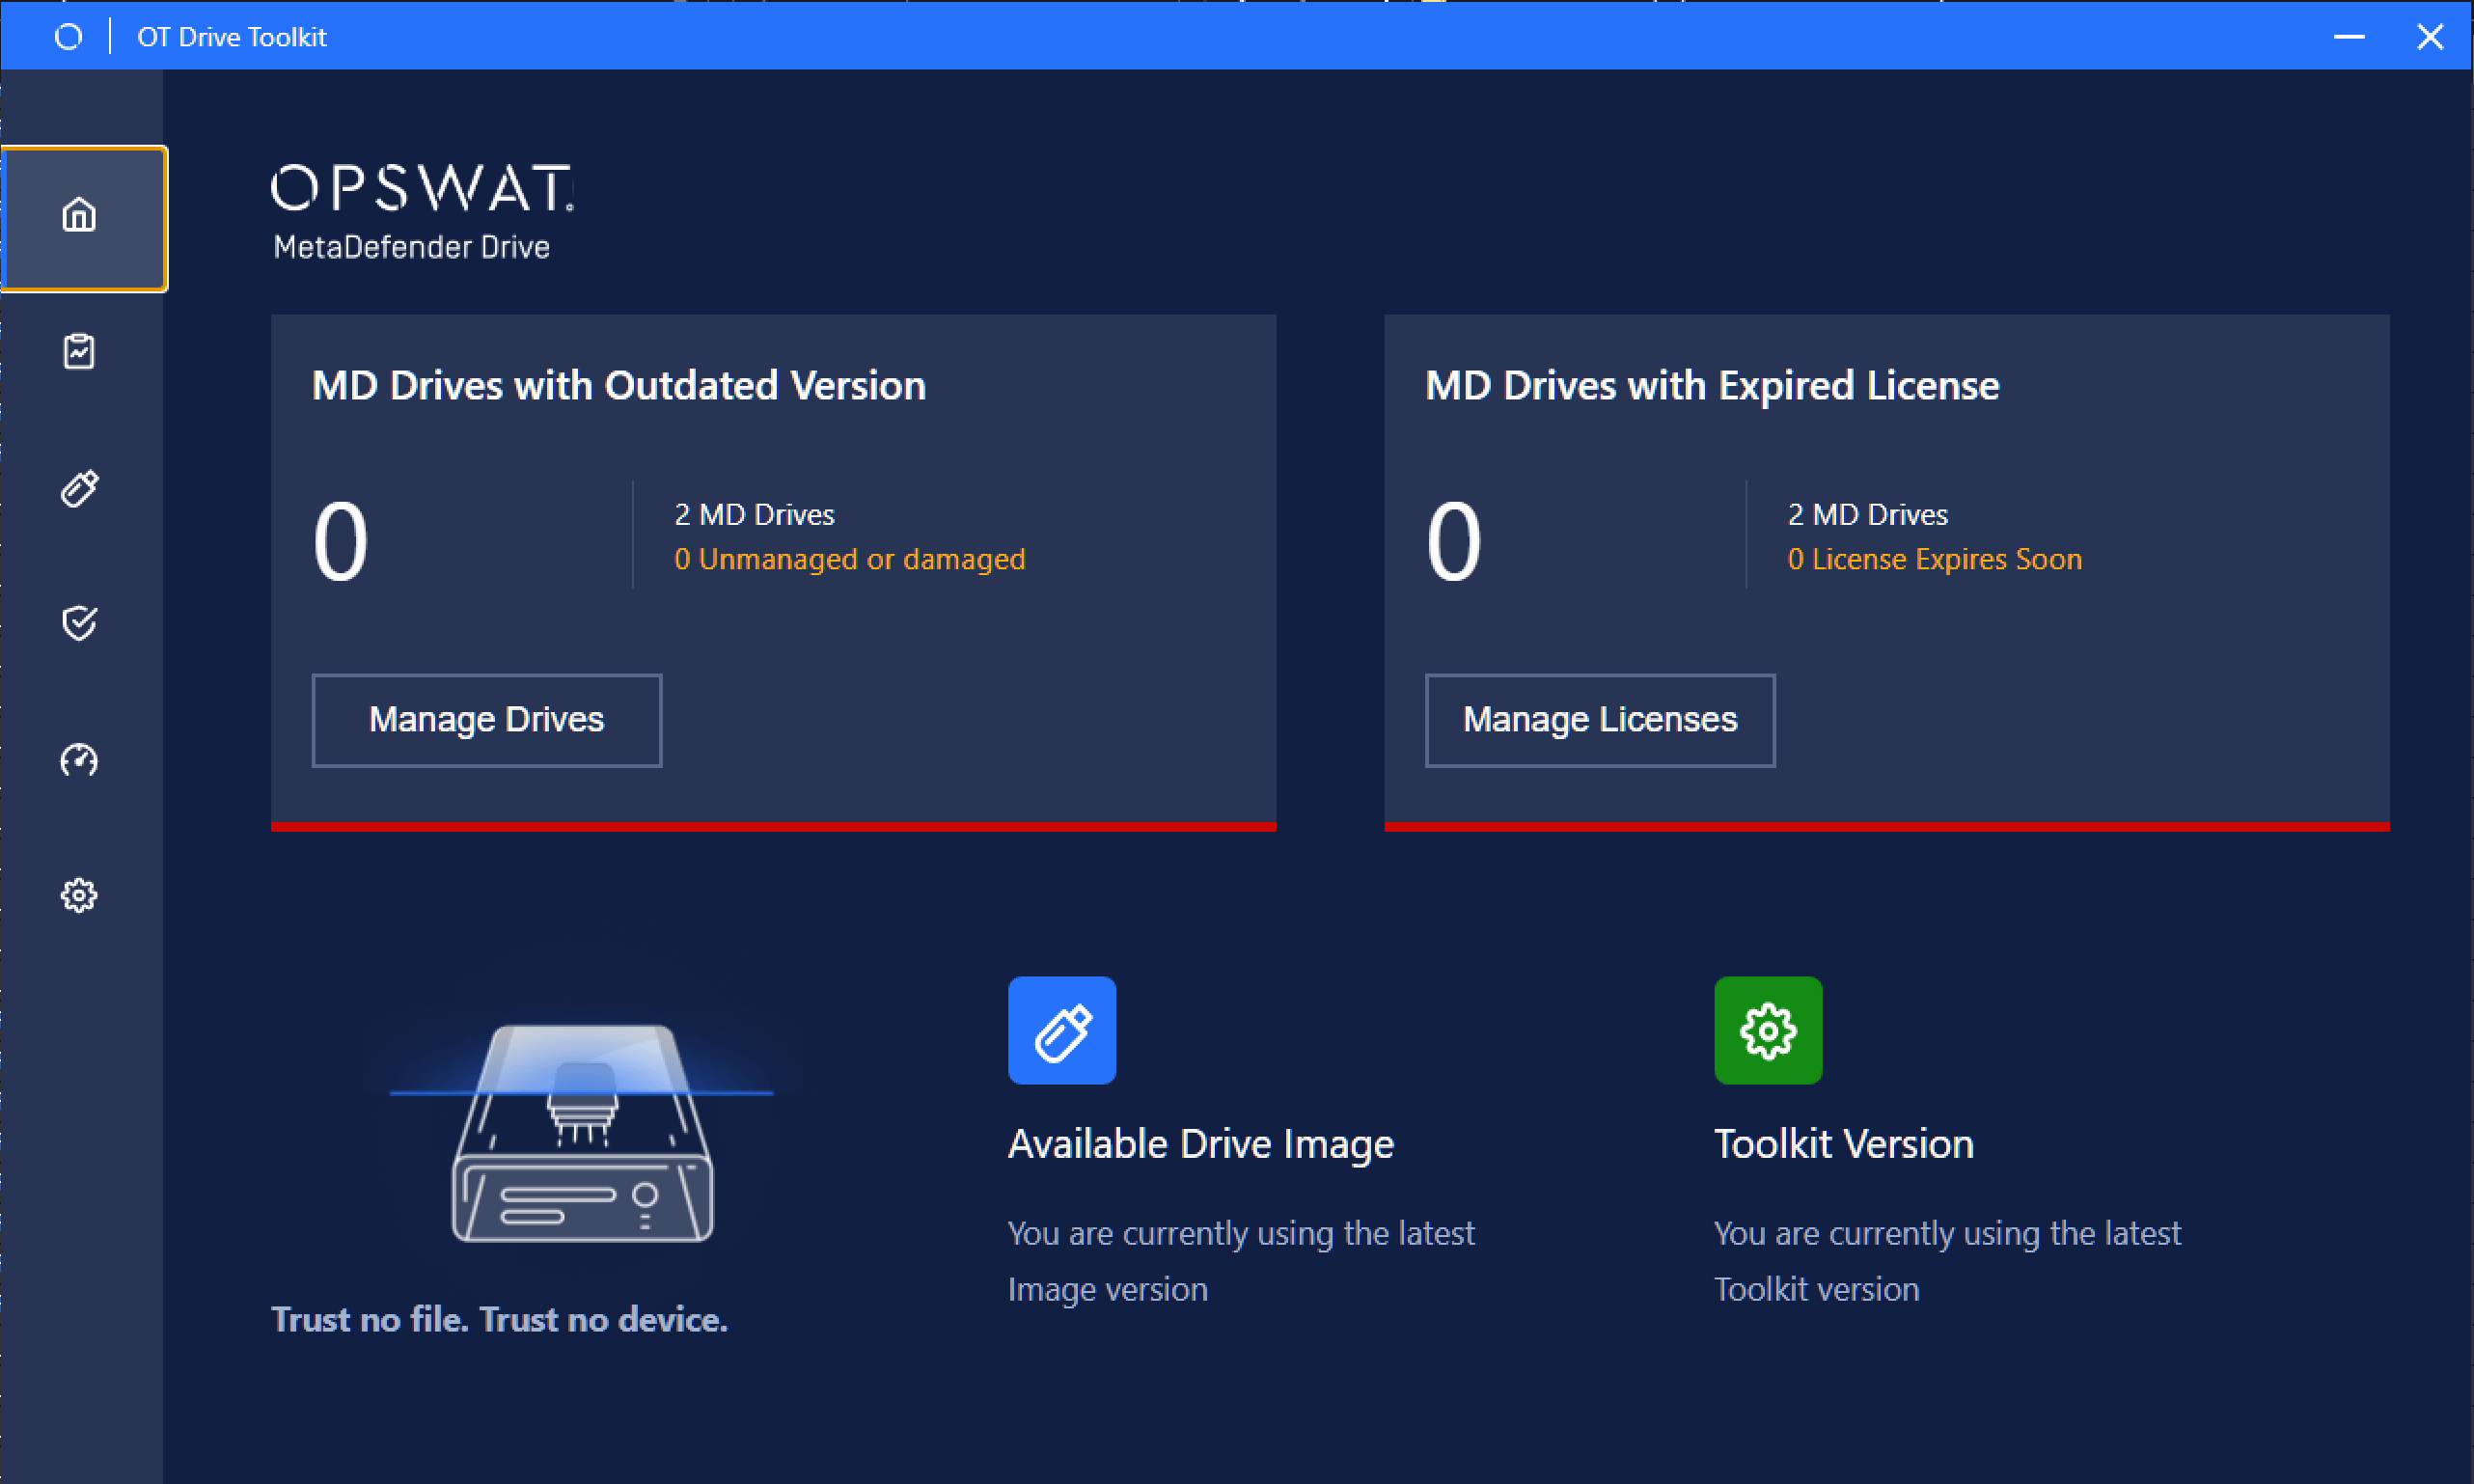Click the OT Drive Toolkit logo in title bar
Viewport: 2474px width, 1484px height.
click(x=68, y=36)
